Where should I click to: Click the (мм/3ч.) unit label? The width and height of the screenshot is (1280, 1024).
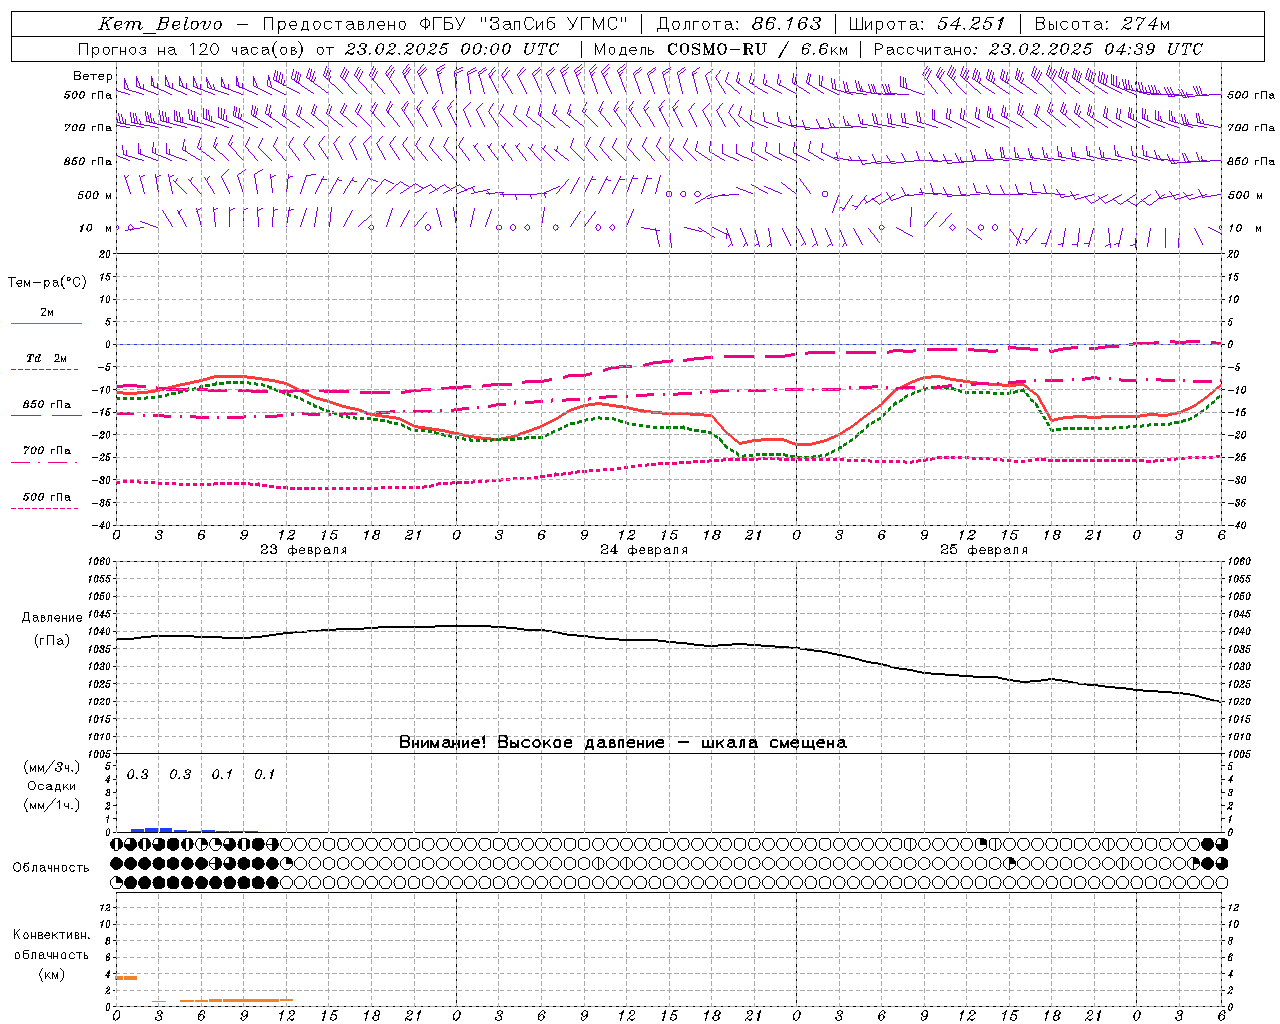pos(52,767)
